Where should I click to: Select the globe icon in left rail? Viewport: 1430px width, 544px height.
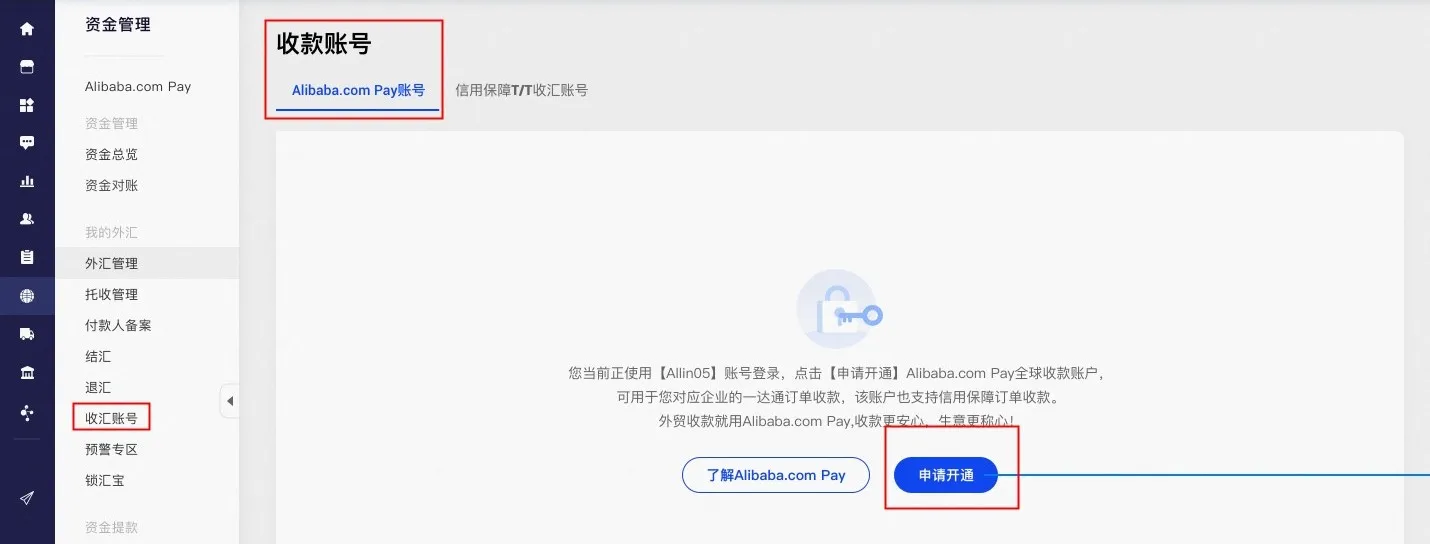pyautogui.click(x=27, y=296)
